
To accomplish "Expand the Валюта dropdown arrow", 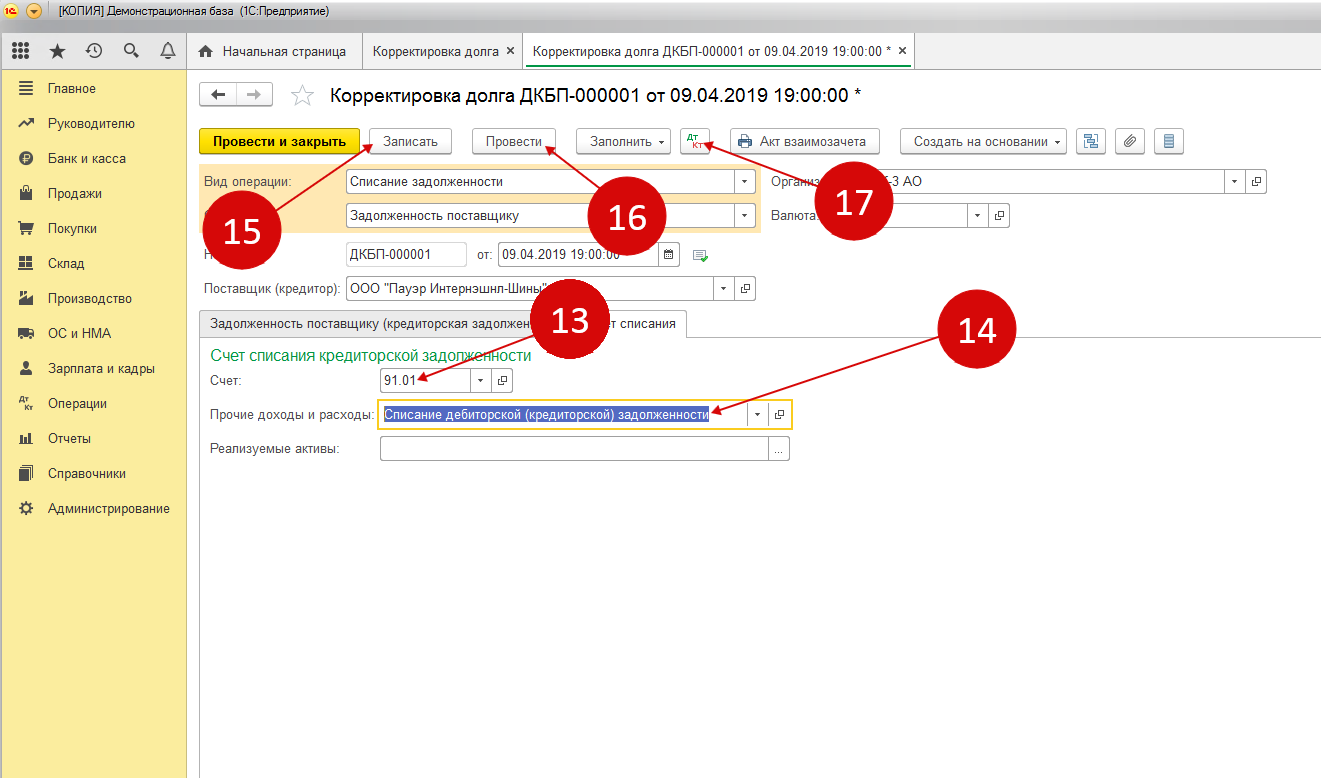I will tap(978, 216).
